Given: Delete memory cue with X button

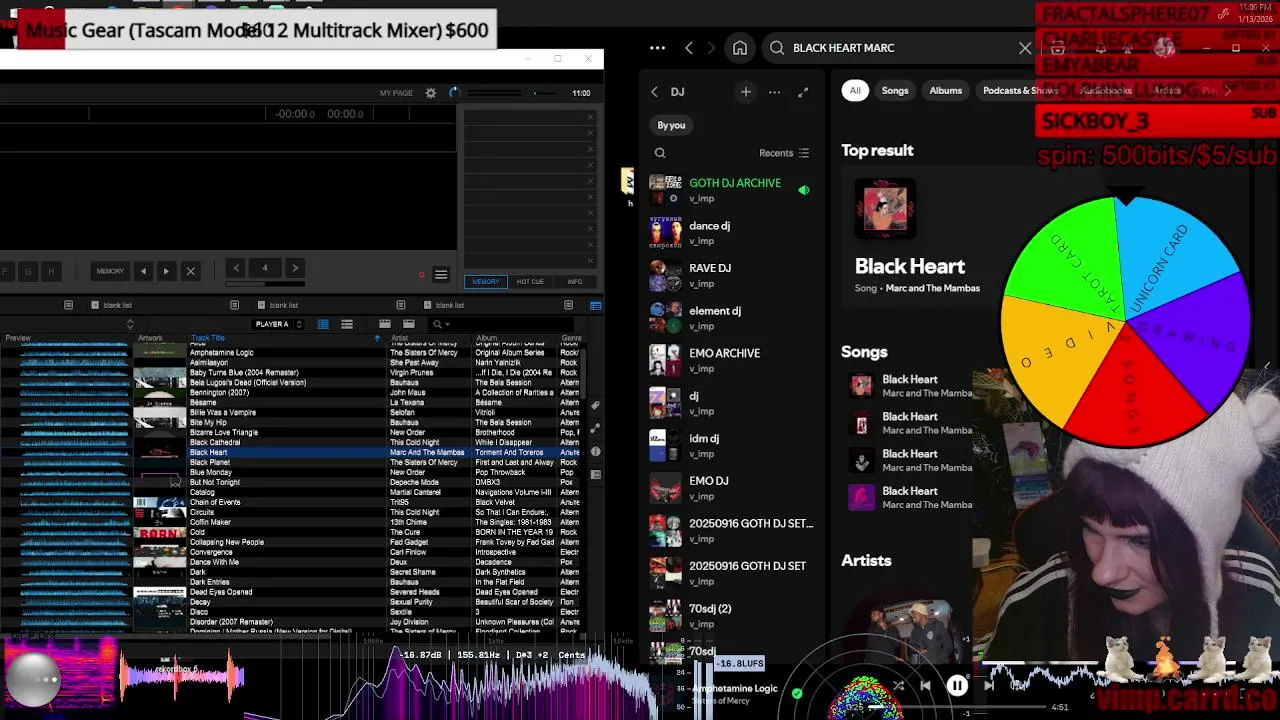Looking at the screenshot, I should click(x=190, y=271).
